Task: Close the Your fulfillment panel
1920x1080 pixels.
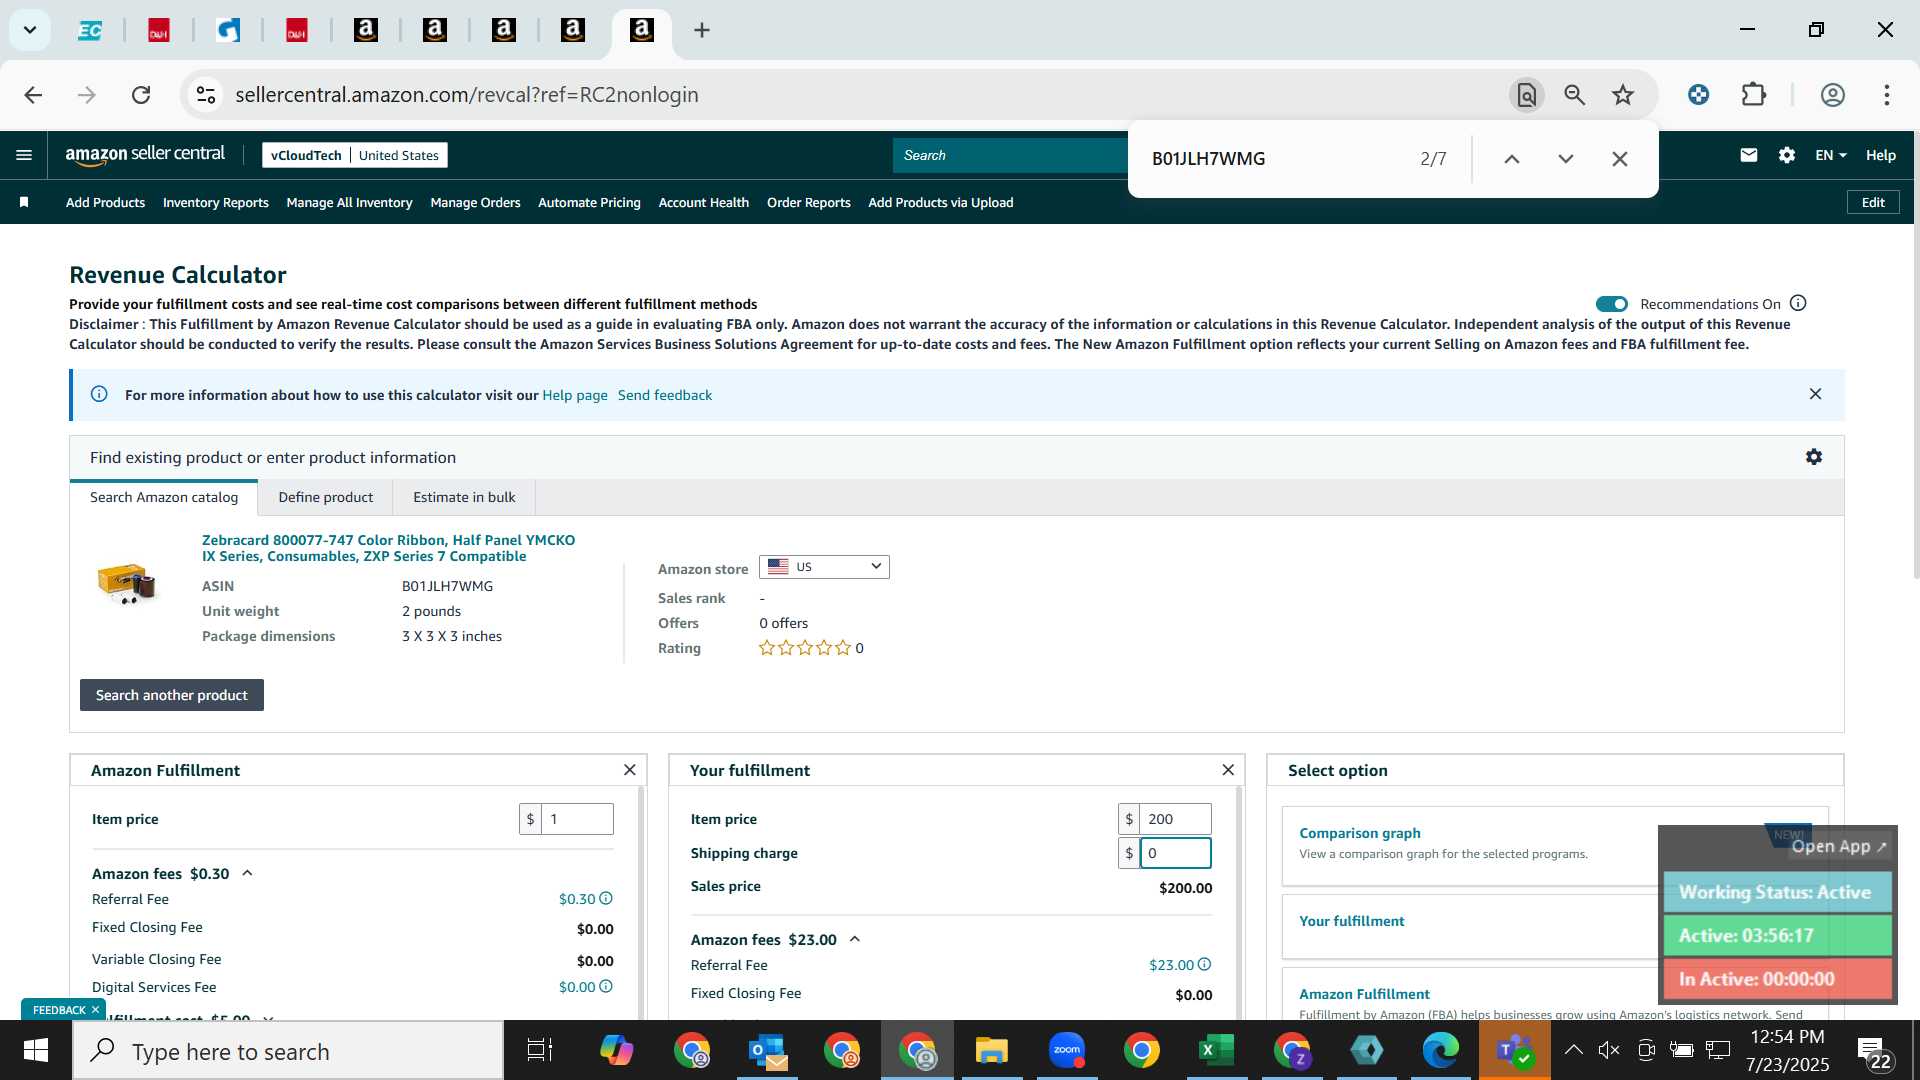Action: [x=1228, y=769]
